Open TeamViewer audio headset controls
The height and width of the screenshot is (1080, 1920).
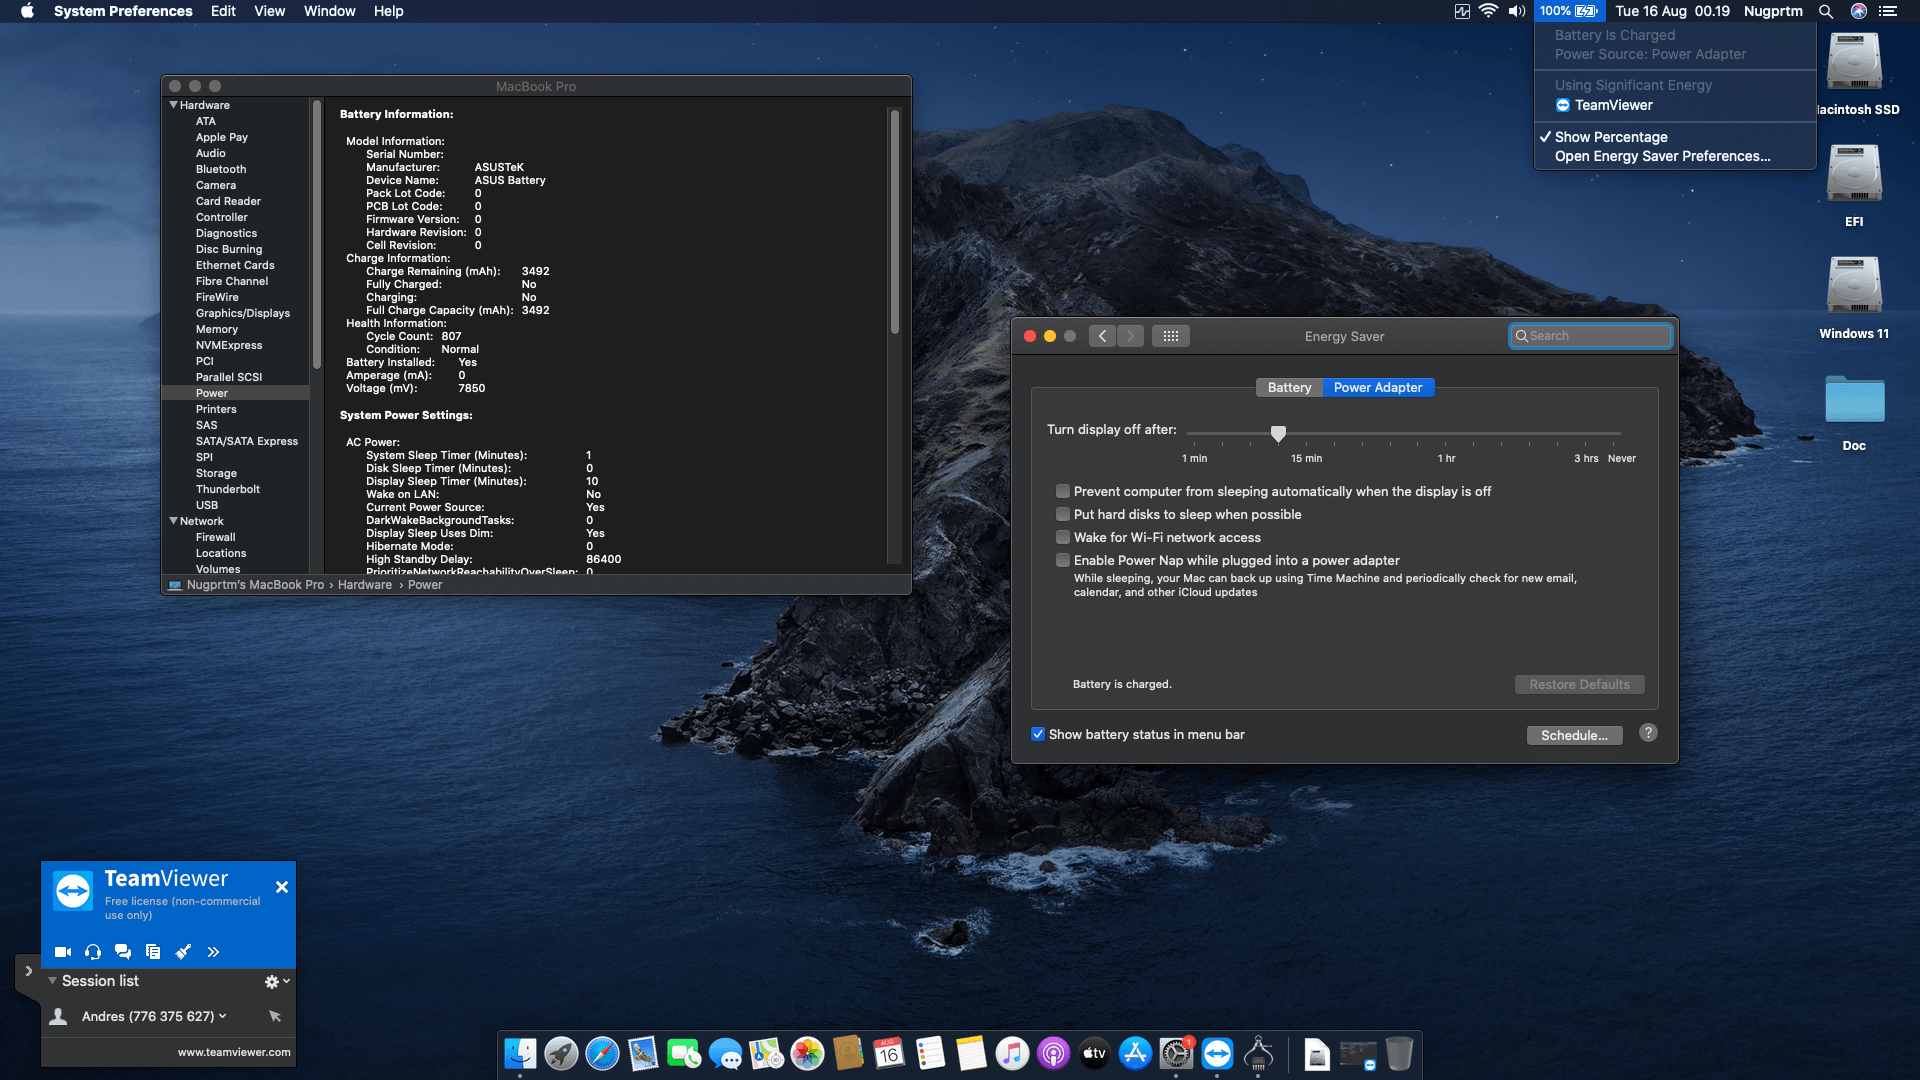93,952
